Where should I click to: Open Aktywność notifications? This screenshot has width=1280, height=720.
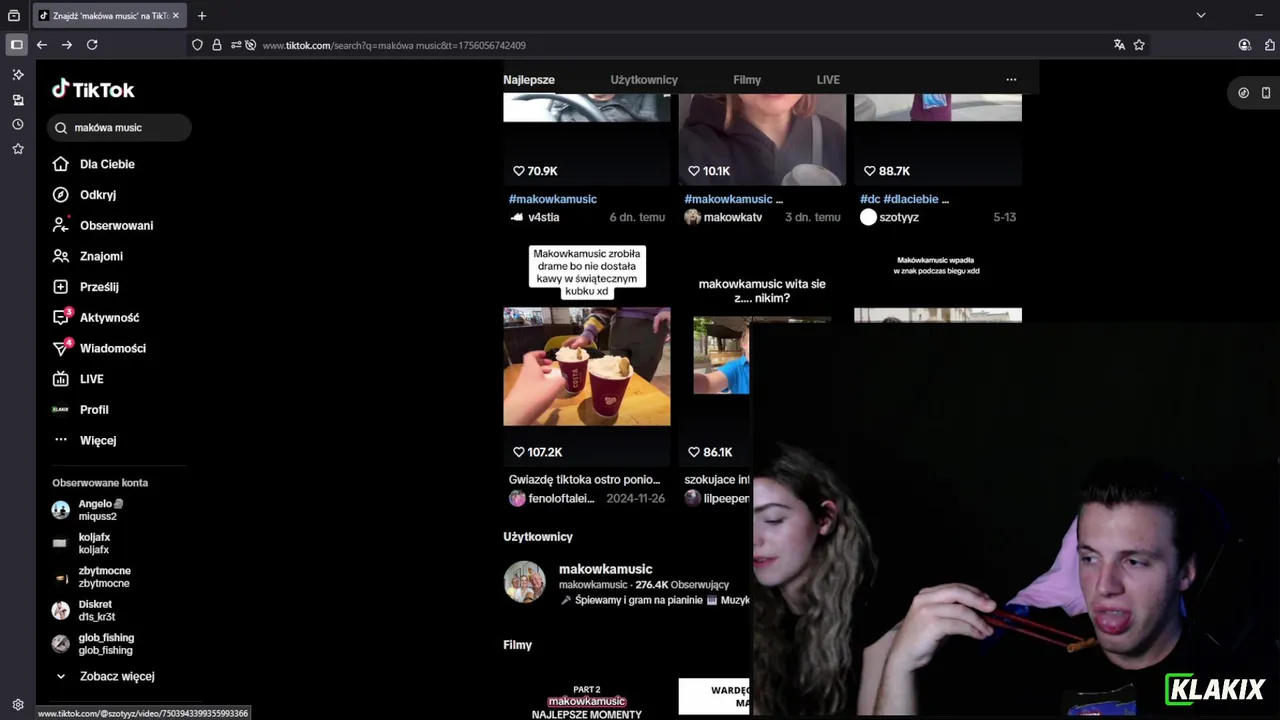[96, 318]
